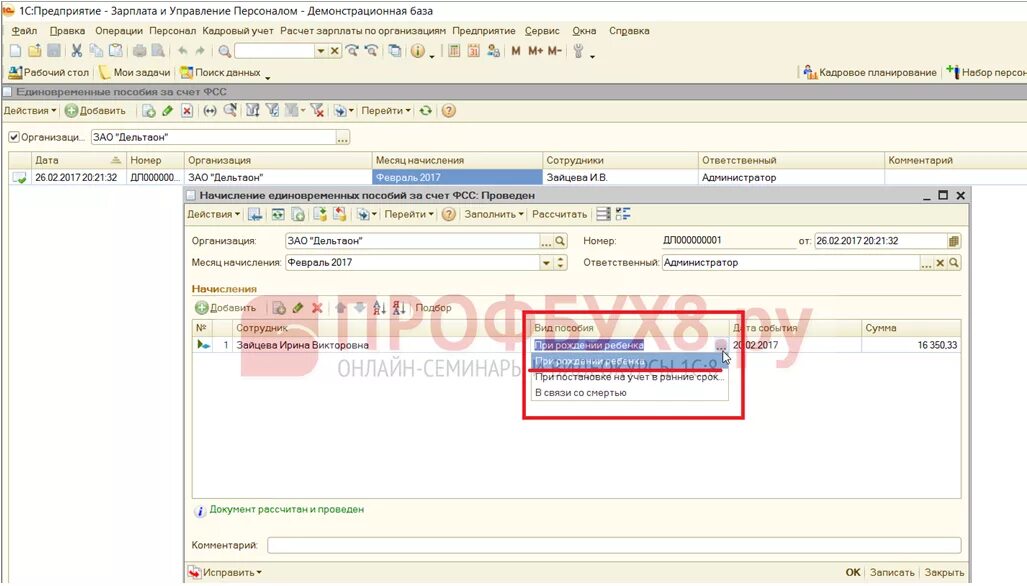Viewport: 1027px width, 586px height.
Task: Open the Исправить dropdown button
Action: 225,573
